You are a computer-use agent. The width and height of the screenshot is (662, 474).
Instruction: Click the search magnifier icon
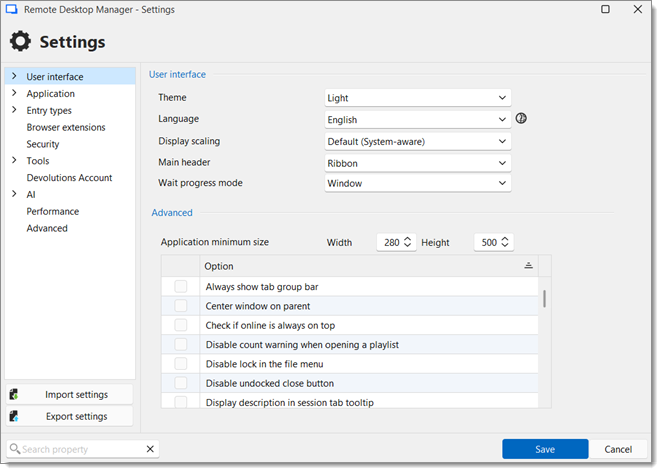[14, 449]
